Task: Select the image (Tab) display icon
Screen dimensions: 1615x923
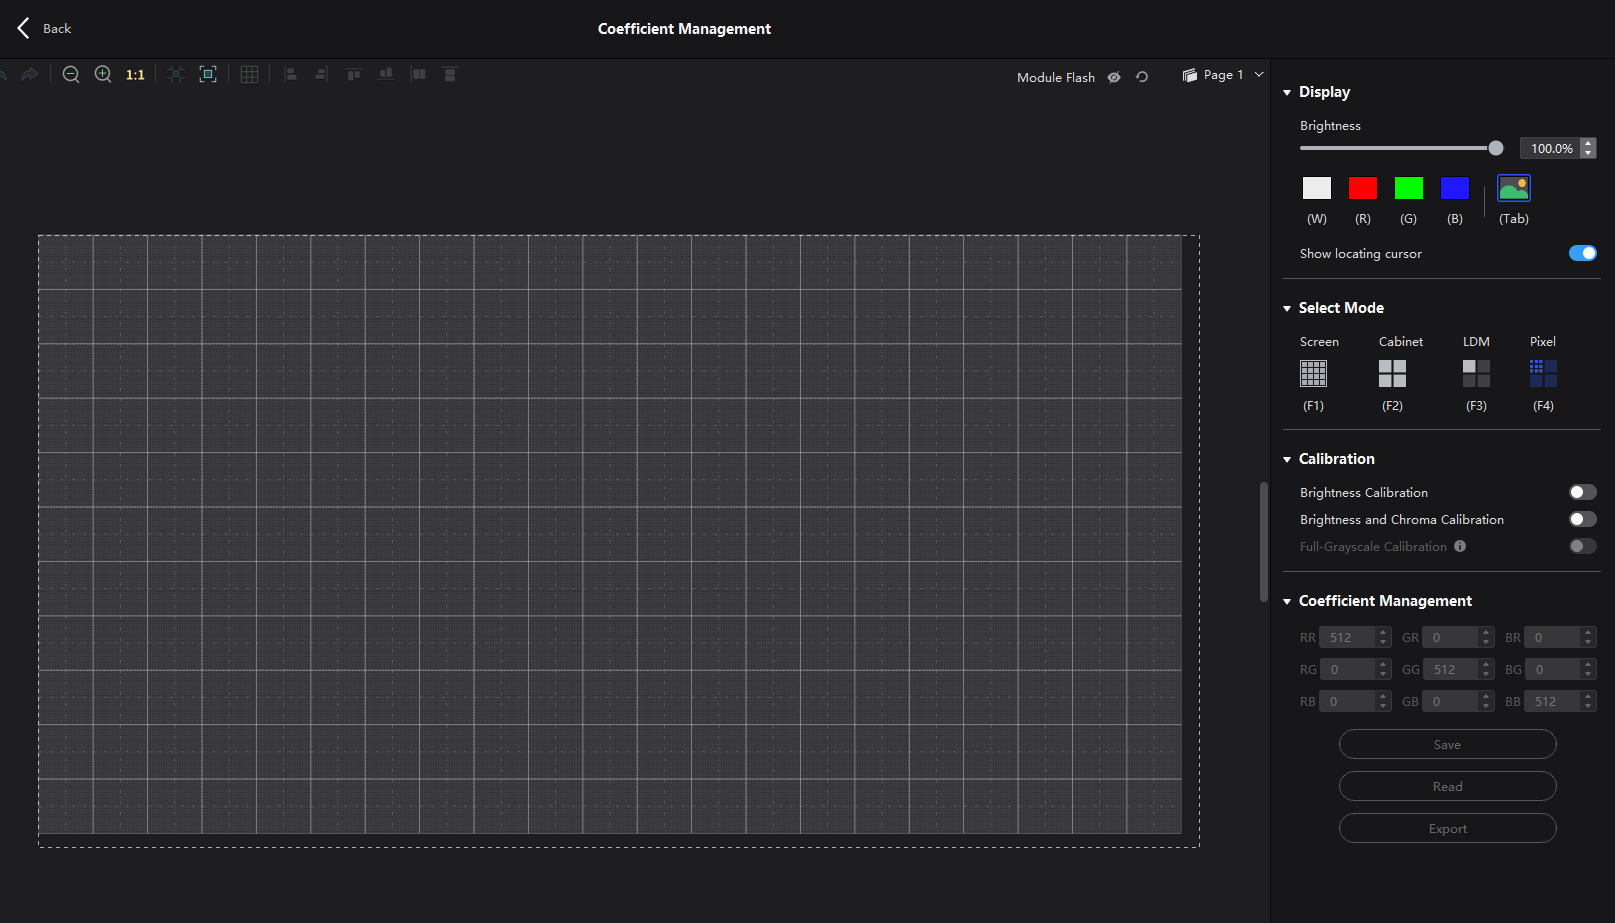Action: point(1514,188)
